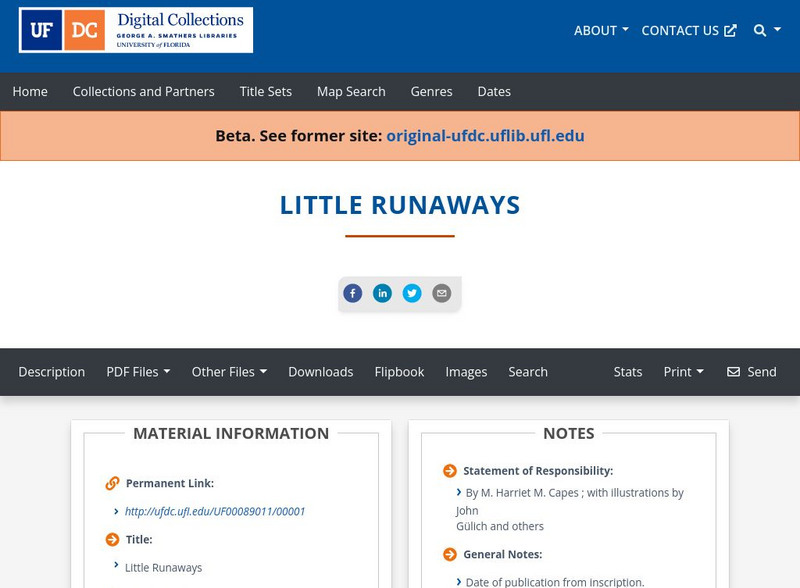Screen dimensions: 800x588
Task: Select the Send option with envelope icon
Action: click(752, 372)
